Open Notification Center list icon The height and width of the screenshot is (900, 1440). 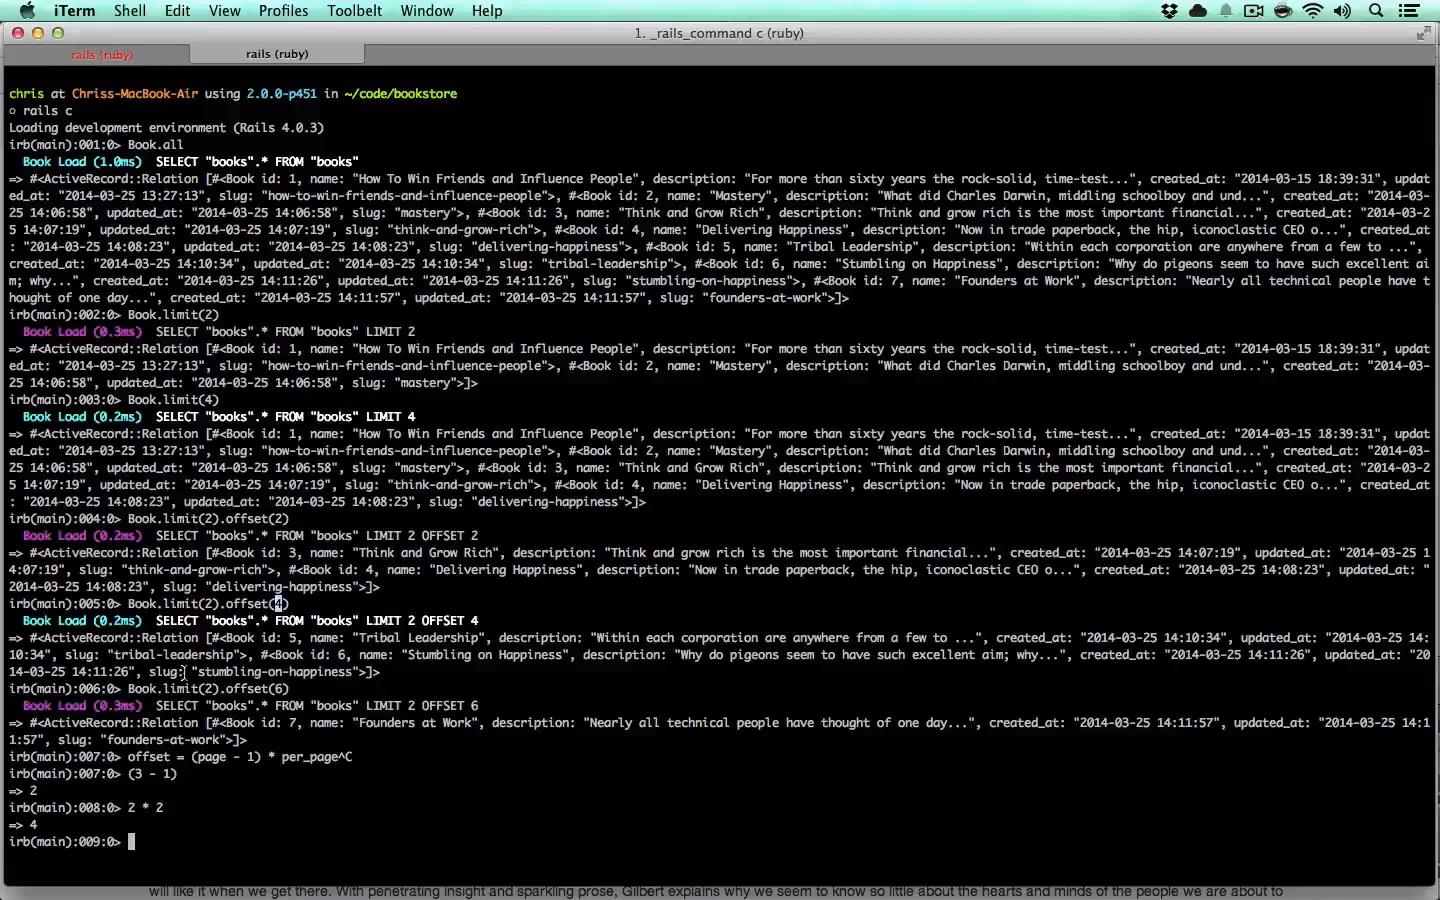pyautogui.click(x=1409, y=11)
